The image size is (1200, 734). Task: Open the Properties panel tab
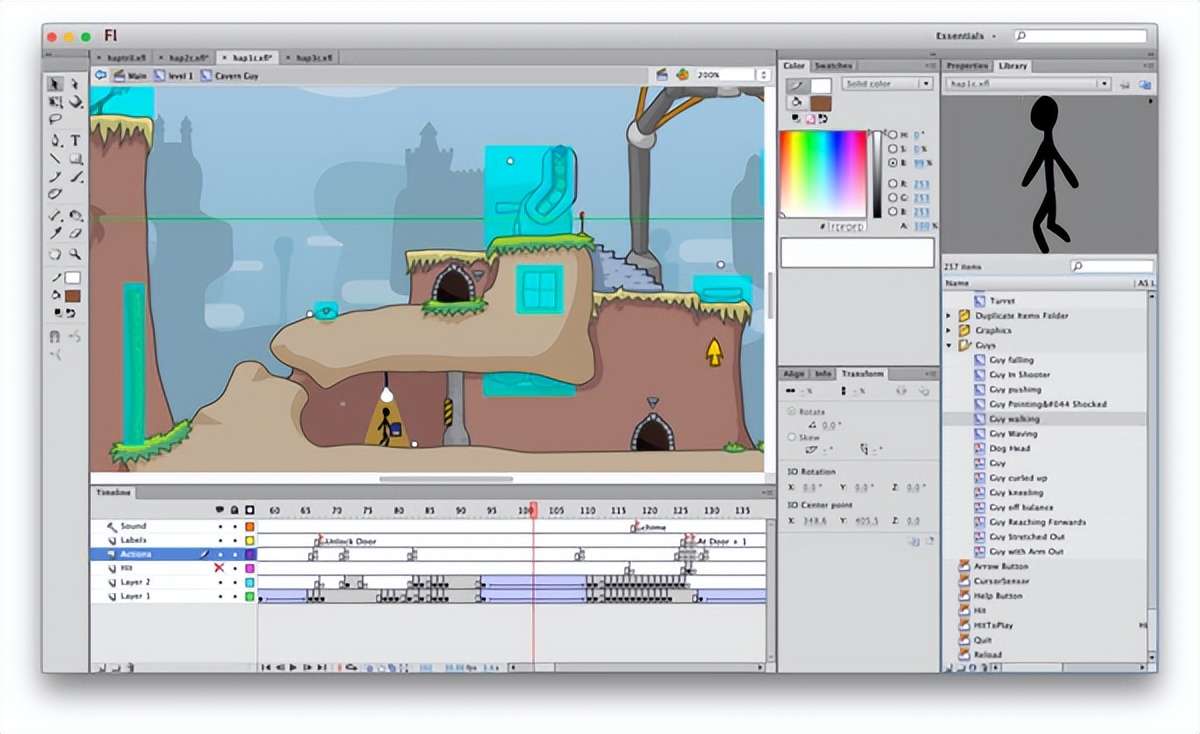pyautogui.click(x=968, y=66)
